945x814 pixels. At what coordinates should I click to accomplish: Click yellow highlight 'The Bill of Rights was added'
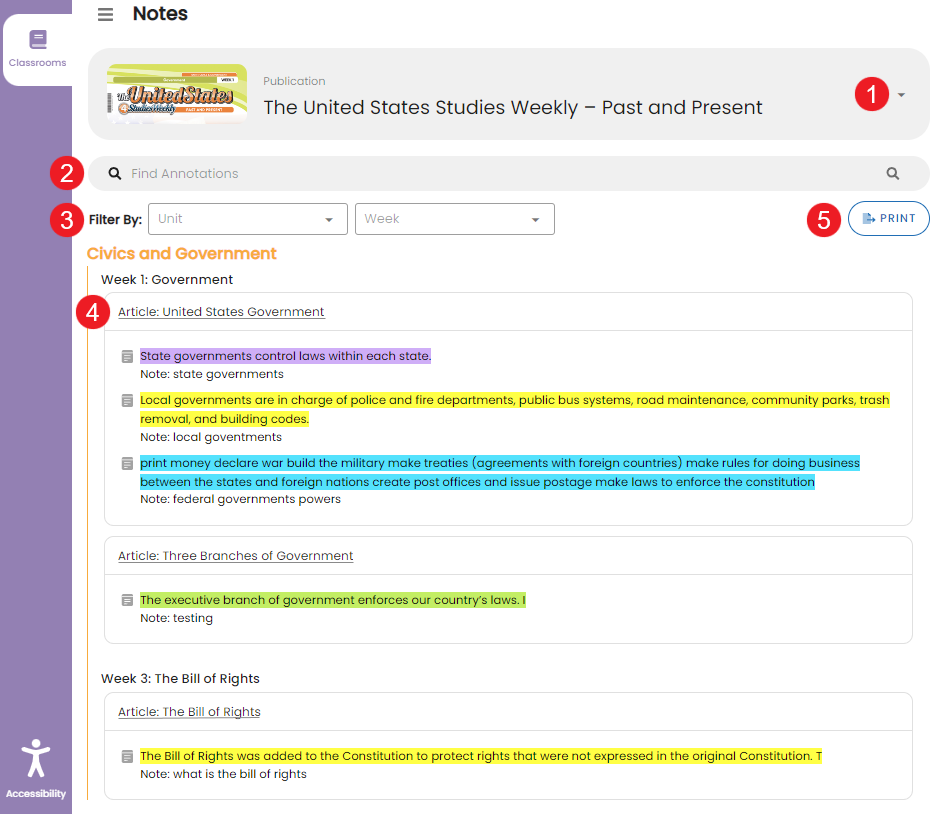tap(481, 756)
